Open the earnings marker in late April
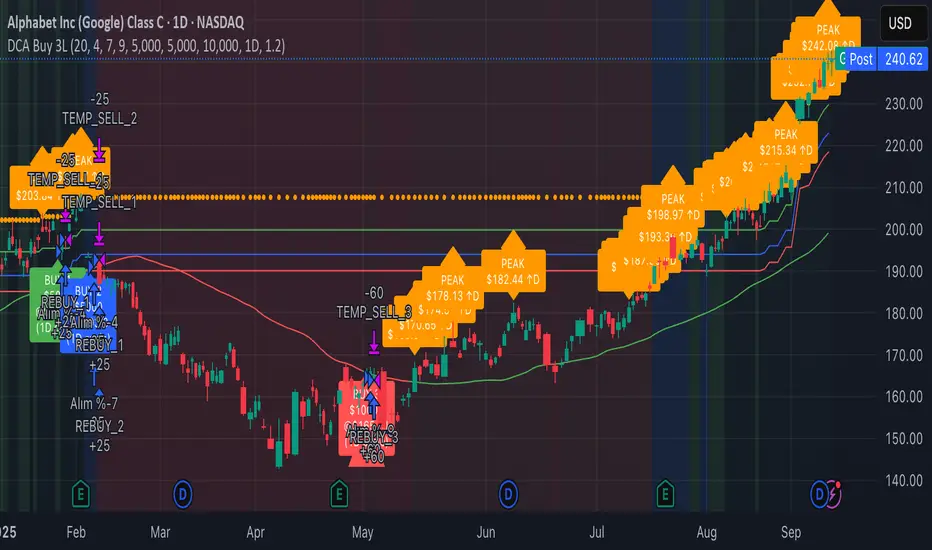The image size is (932, 550). [x=339, y=494]
